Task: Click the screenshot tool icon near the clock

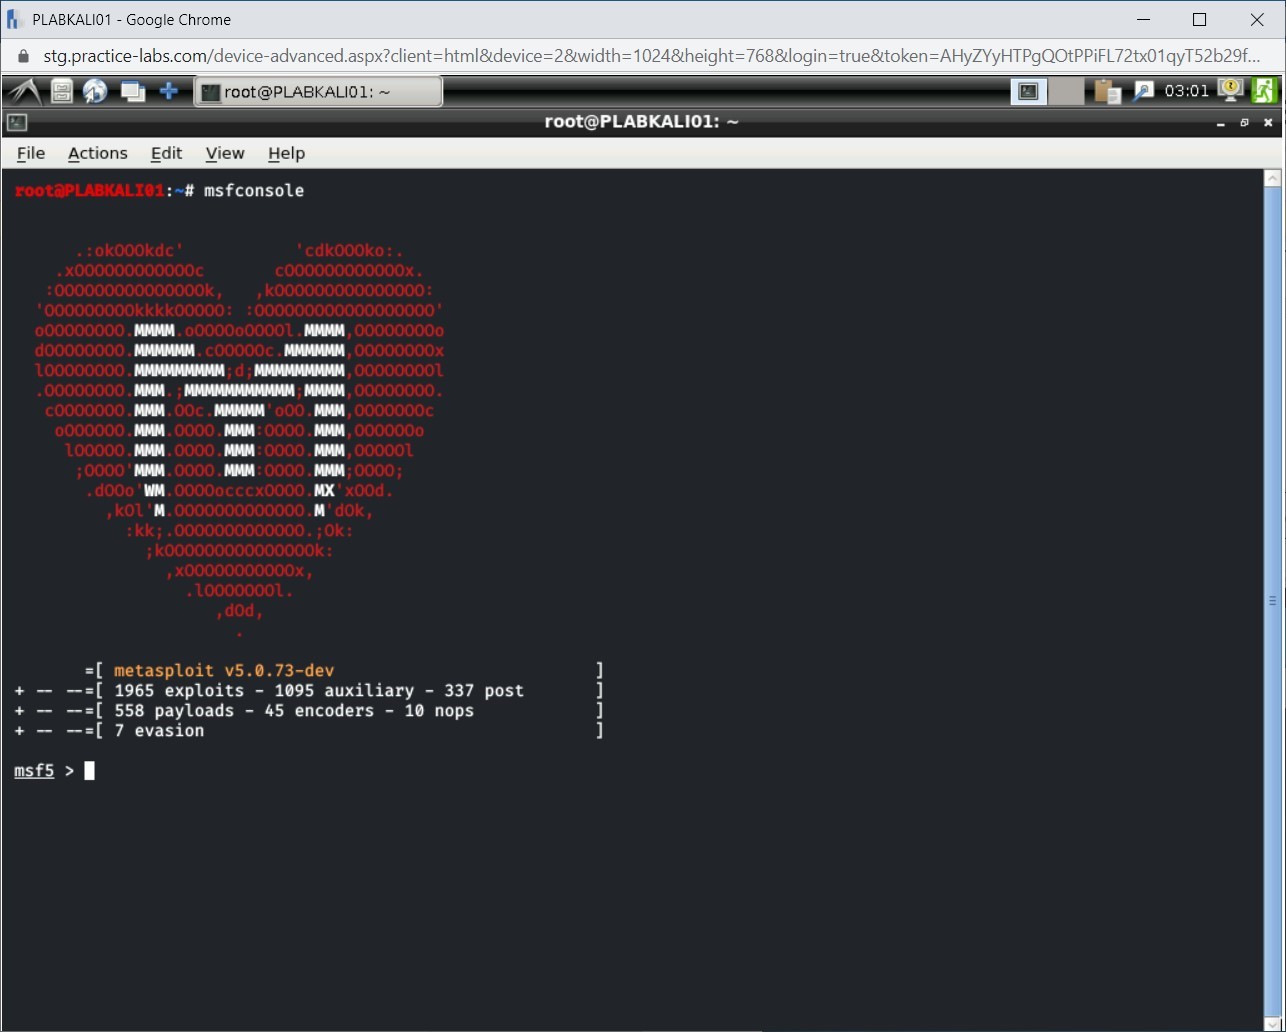Action: (1028, 90)
